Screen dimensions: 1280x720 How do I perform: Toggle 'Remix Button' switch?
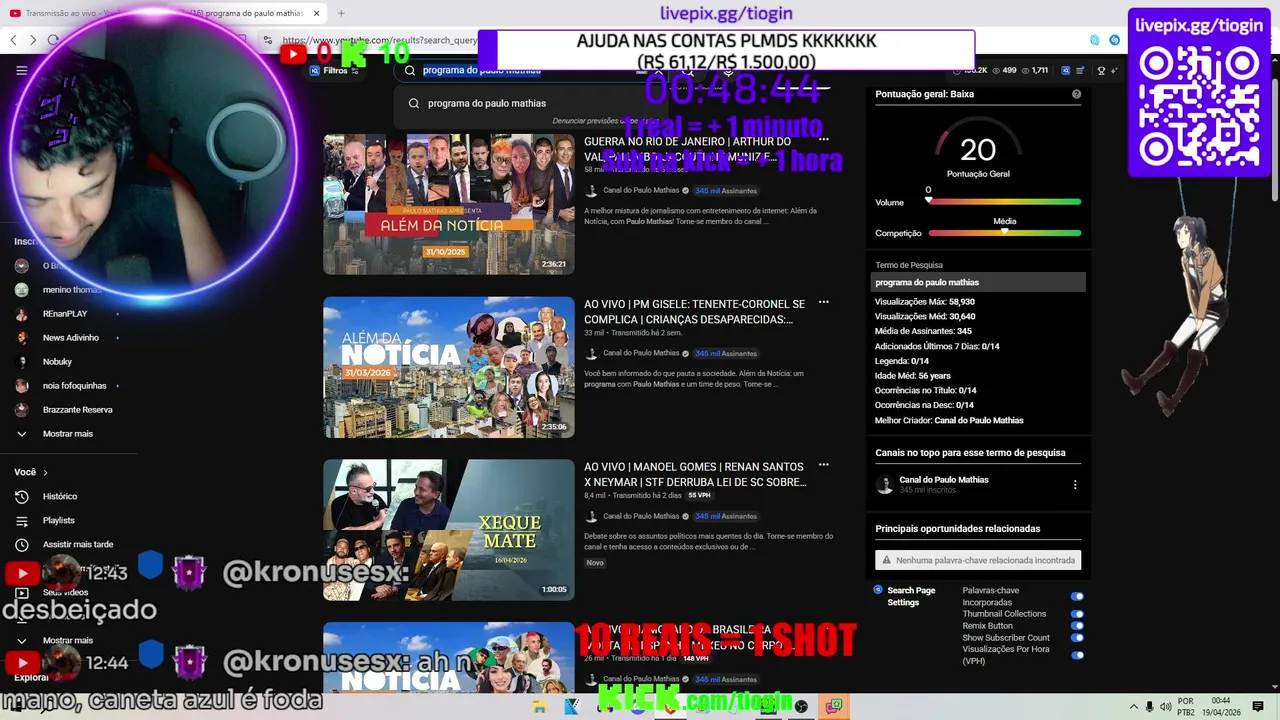coord(1077,626)
